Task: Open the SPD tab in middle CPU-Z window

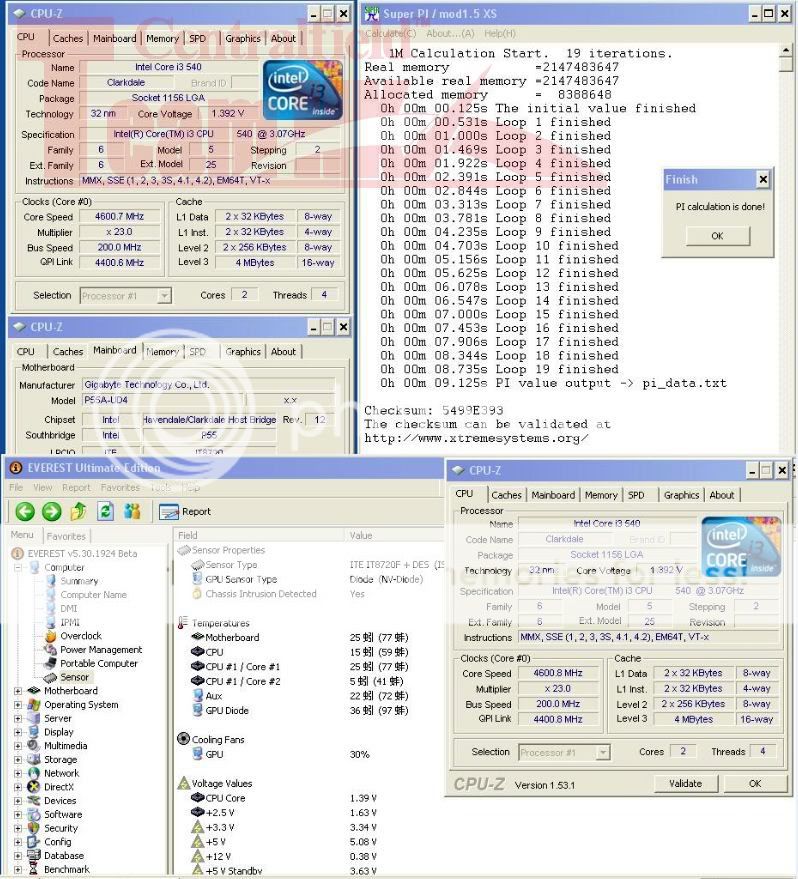Action: pos(197,351)
